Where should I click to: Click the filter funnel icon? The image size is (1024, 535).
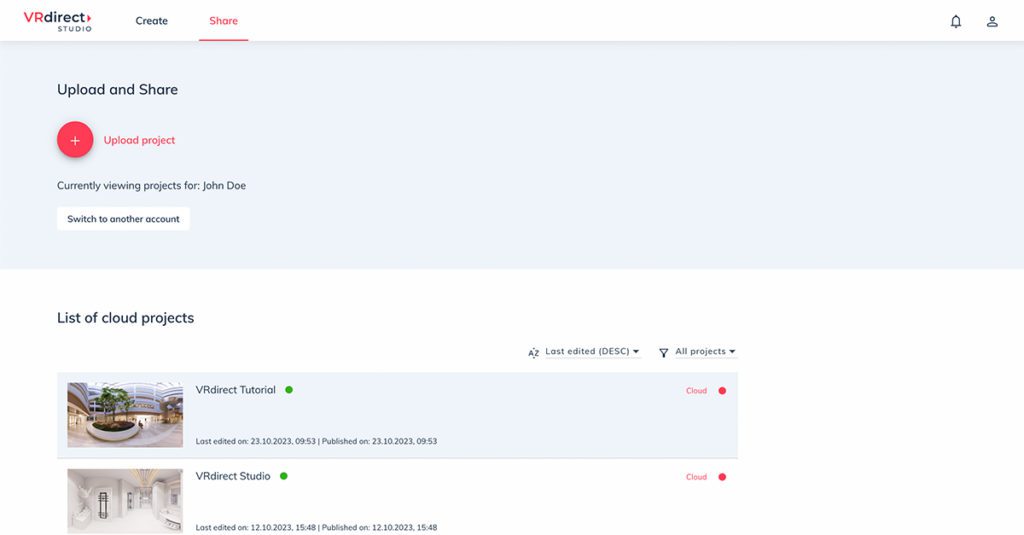click(x=664, y=353)
